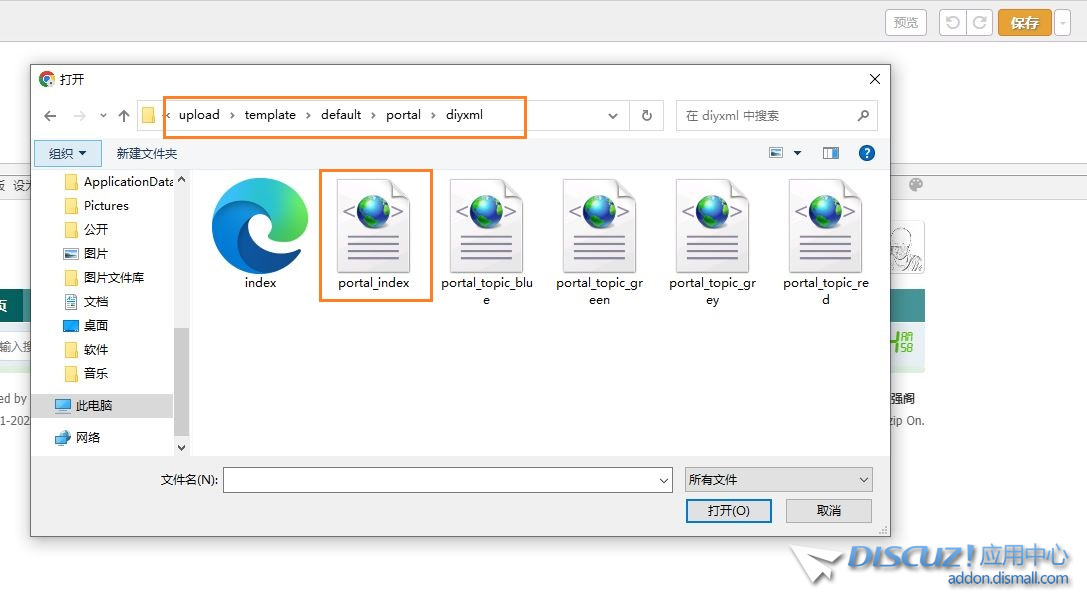Select the portal_topic_blue file
The image size is (1087, 604).
point(486,227)
